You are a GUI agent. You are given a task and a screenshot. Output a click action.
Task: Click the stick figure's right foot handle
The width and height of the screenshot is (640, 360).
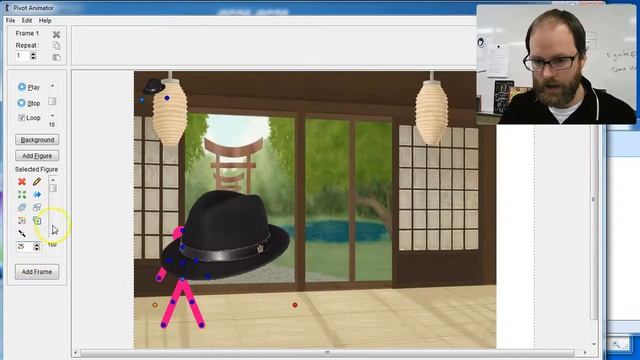click(x=202, y=325)
